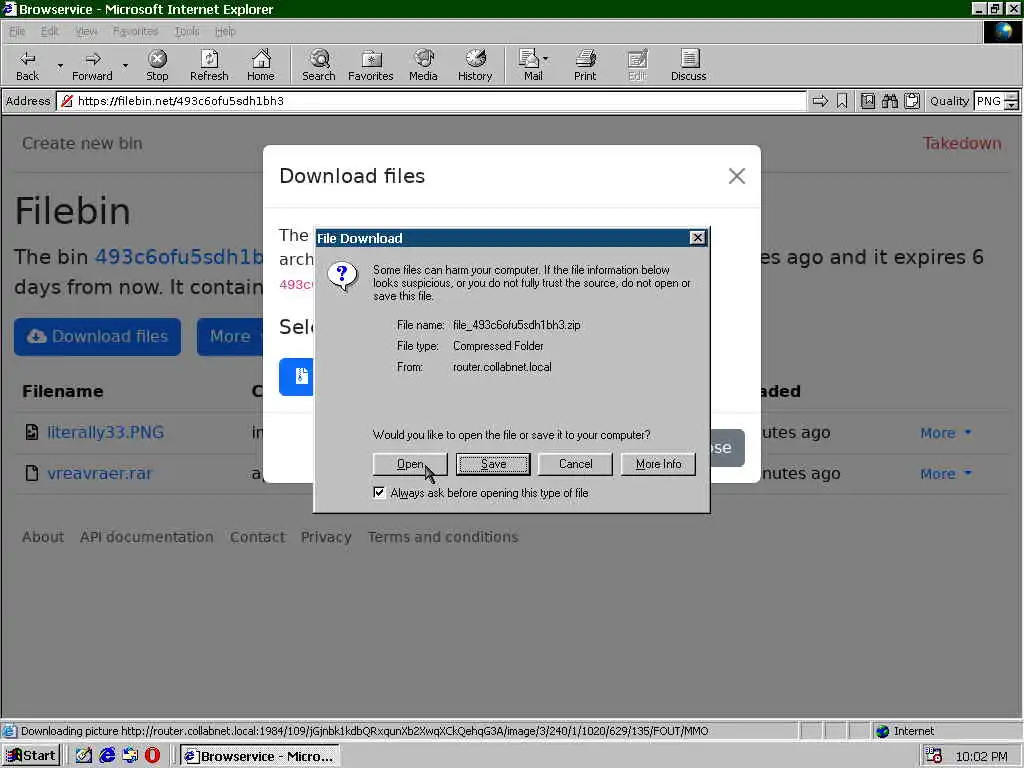Click the Stop toolbar icon
Image resolution: width=1024 pixels, height=768 pixels.
(157, 65)
